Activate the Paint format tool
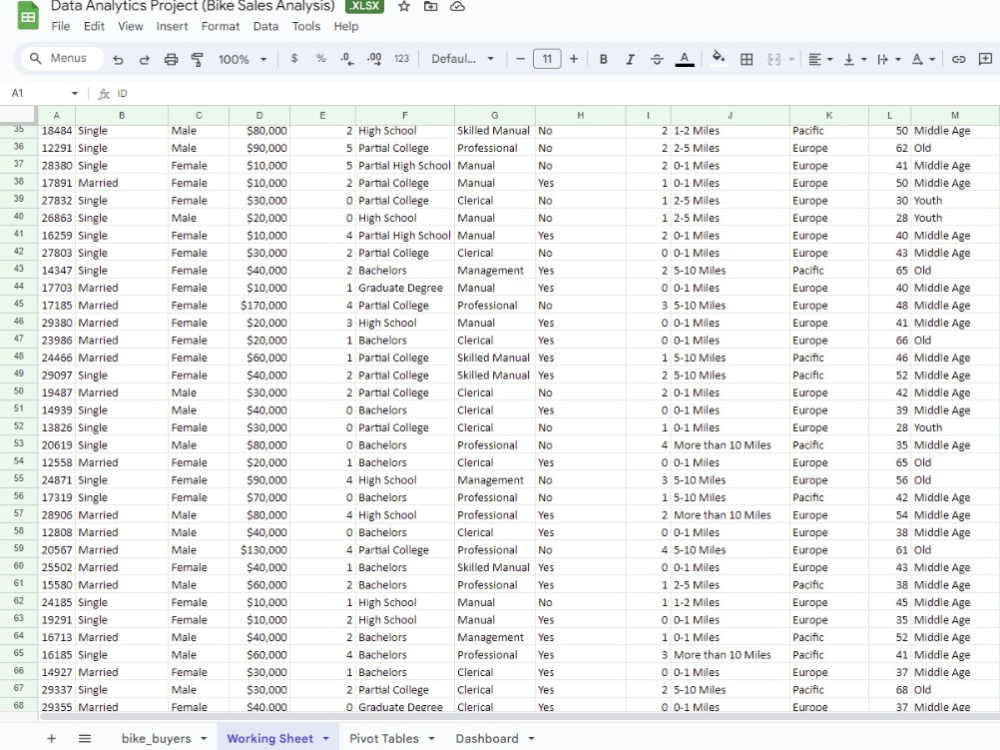The image size is (1000, 750). point(197,59)
